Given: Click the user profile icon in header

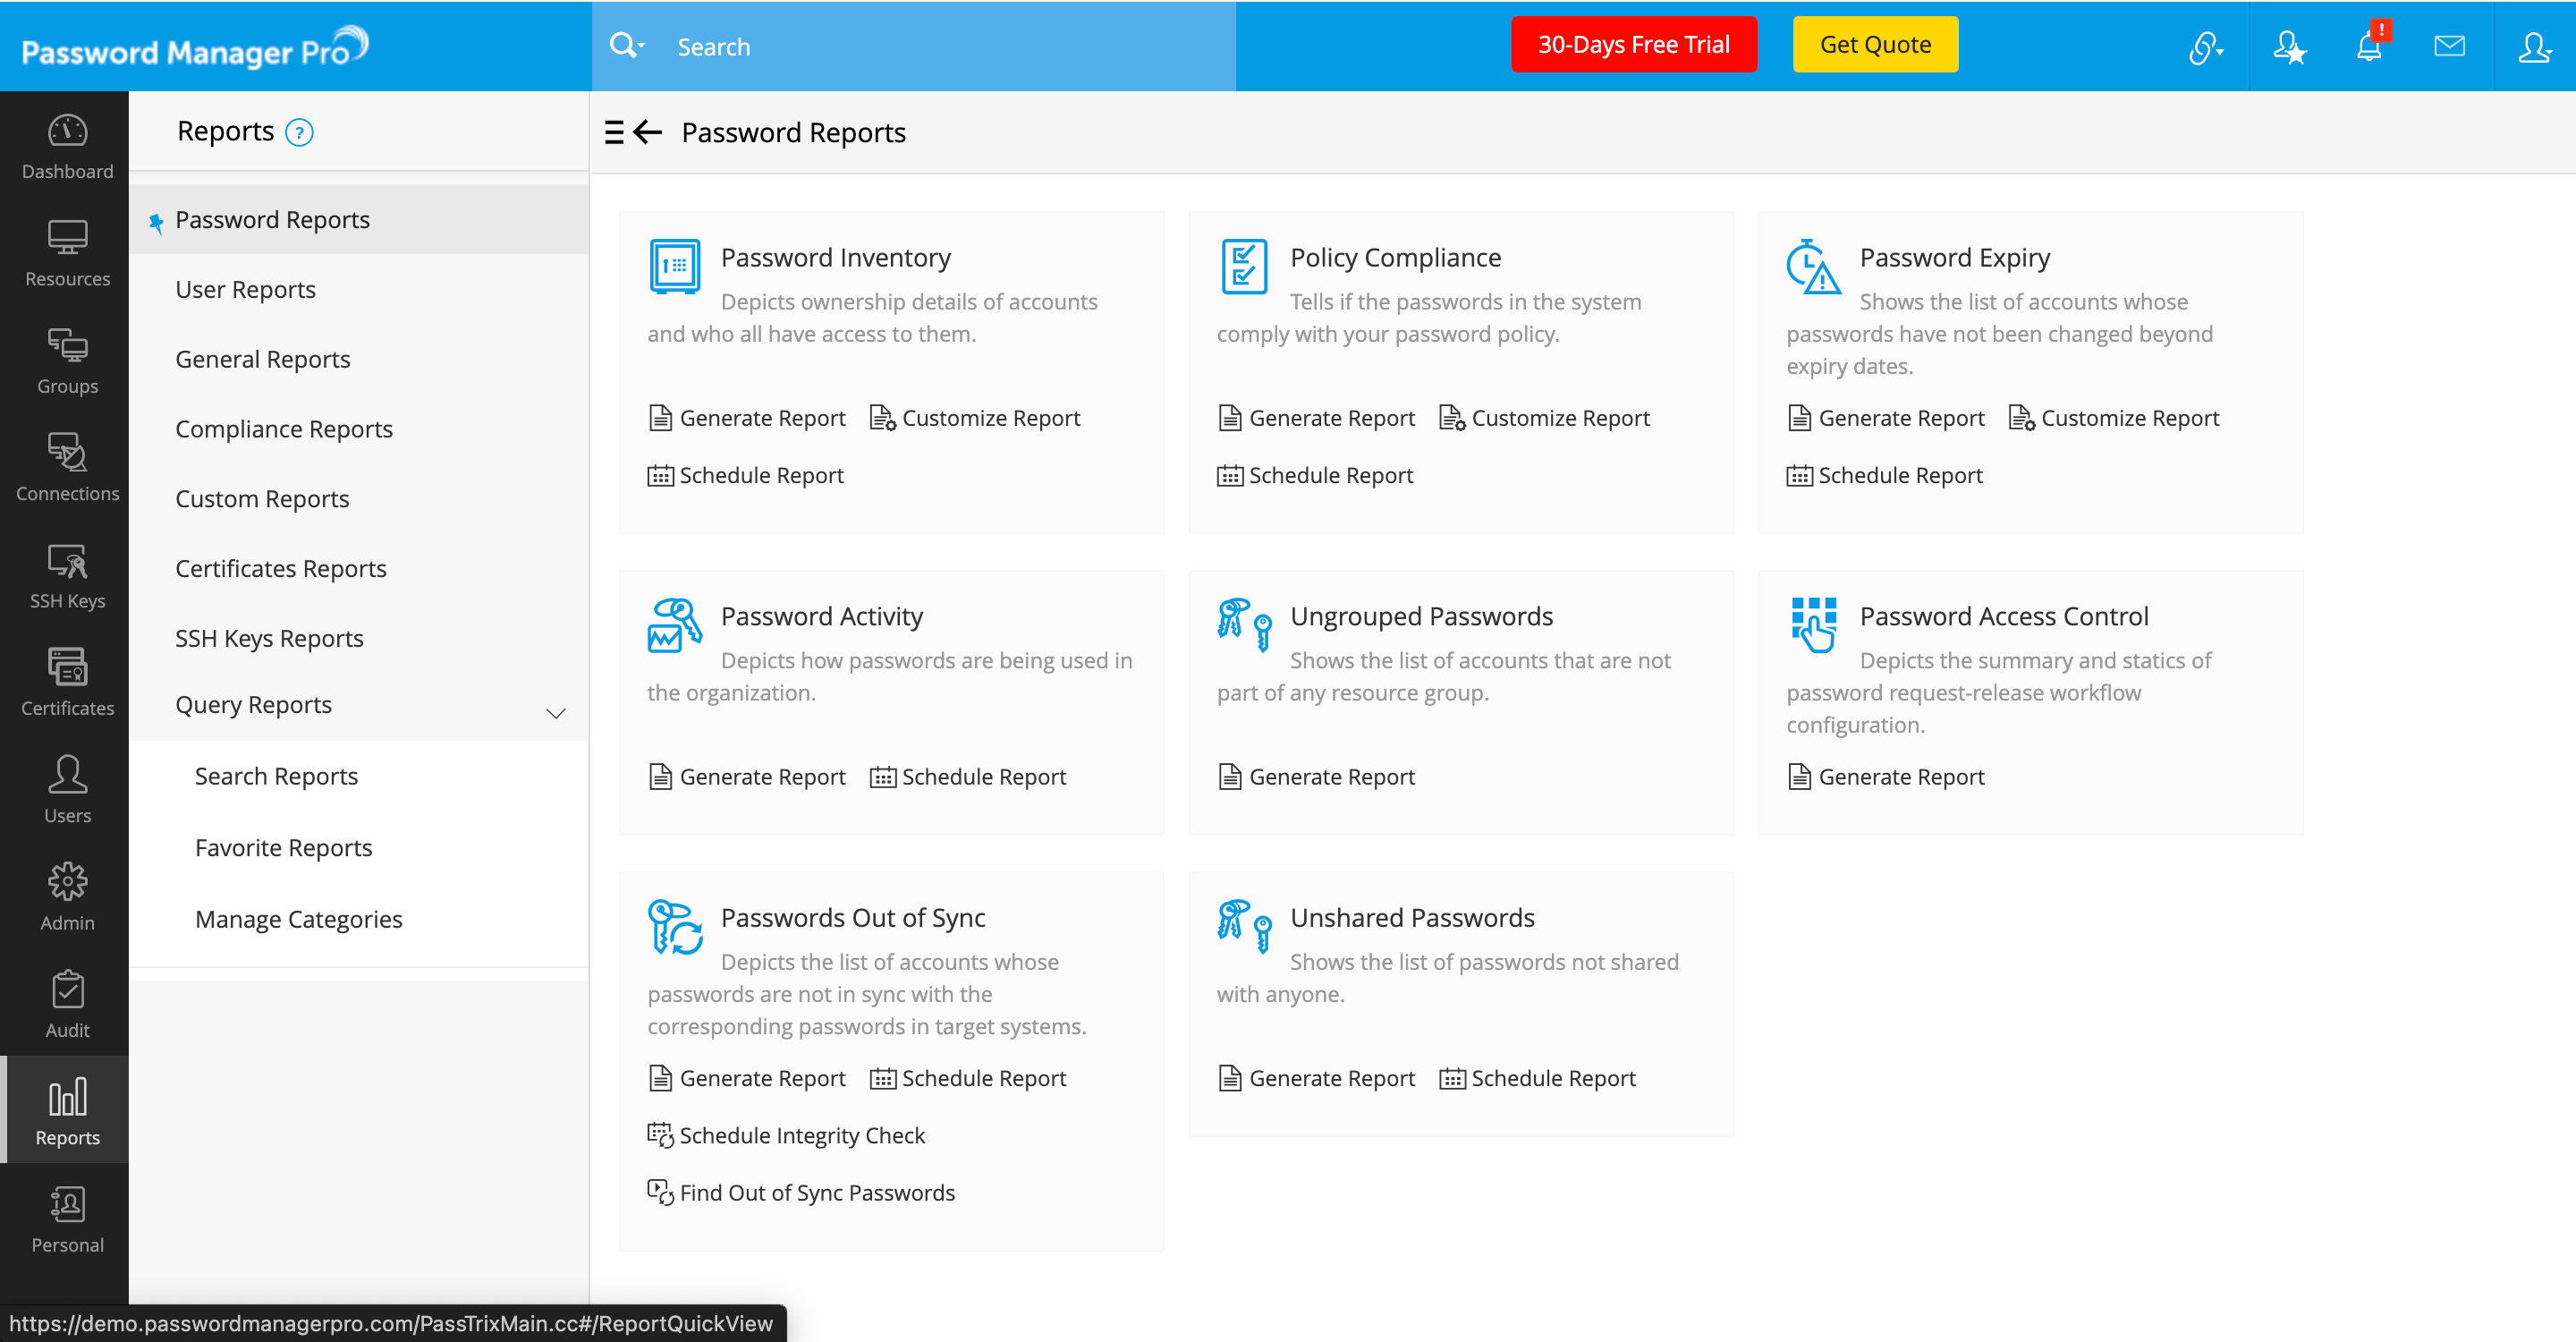Looking at the screenshot, I should pyautogui.click(x=2534, y=46).
